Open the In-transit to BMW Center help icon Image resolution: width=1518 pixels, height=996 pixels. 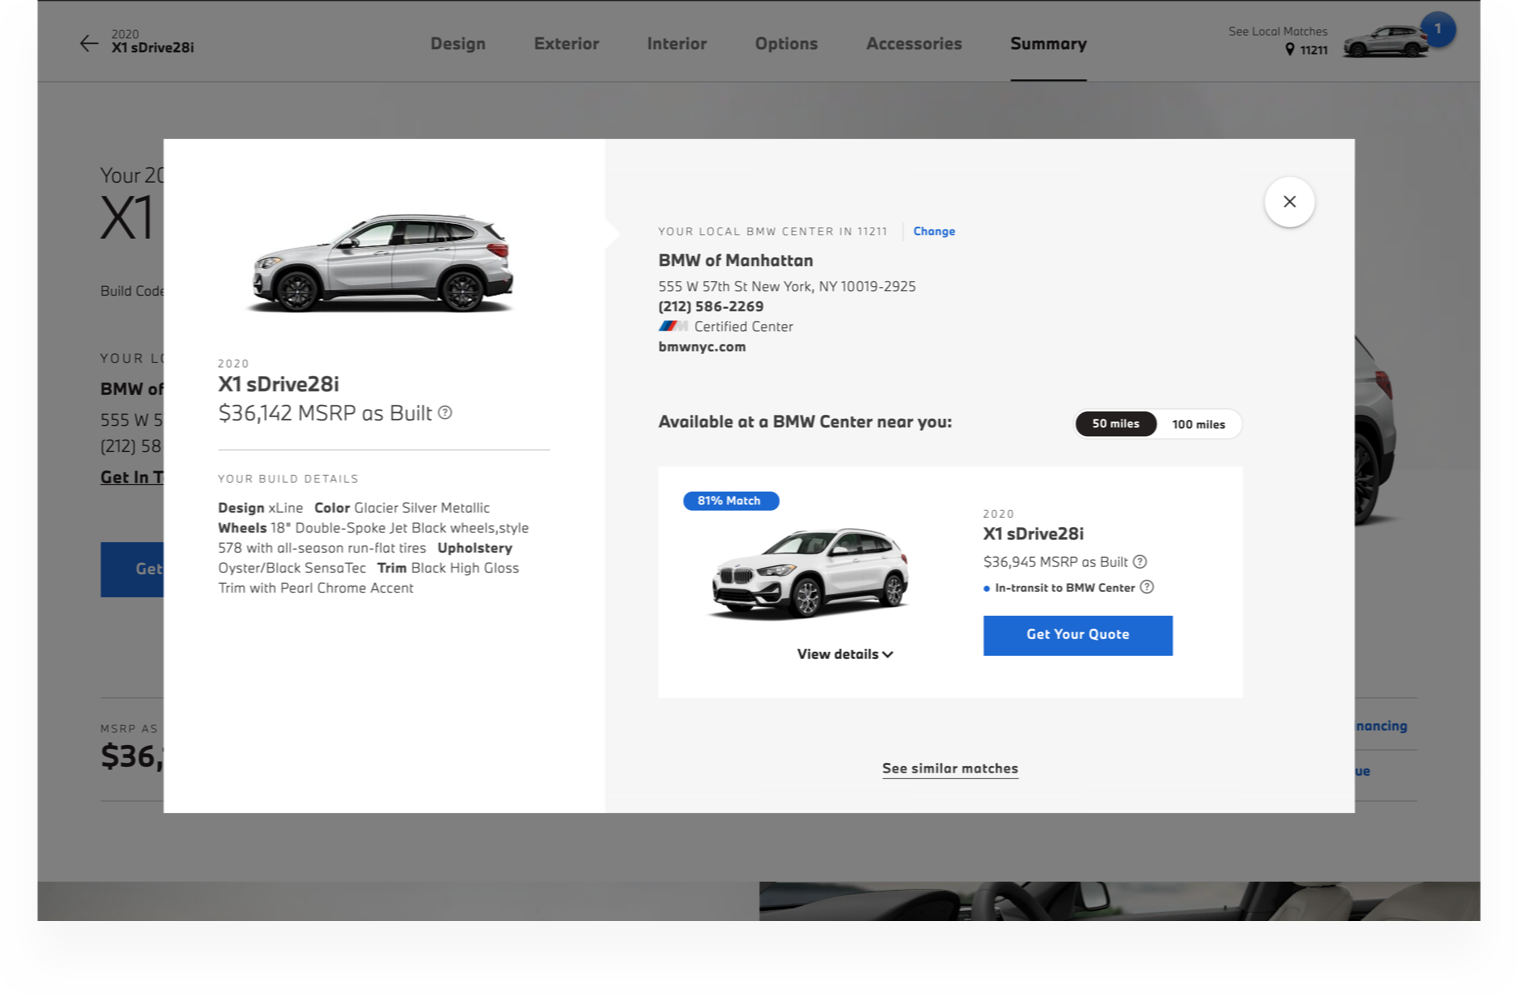click(1147, 587)
